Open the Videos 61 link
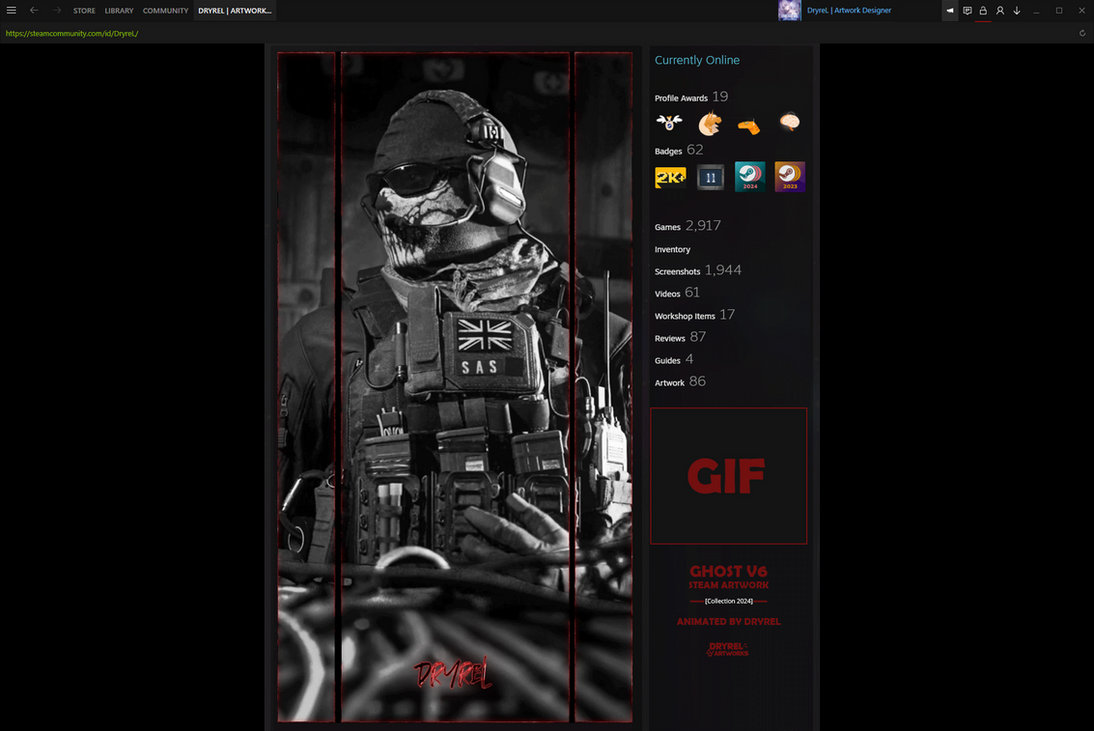 click(x=677, y=293)
